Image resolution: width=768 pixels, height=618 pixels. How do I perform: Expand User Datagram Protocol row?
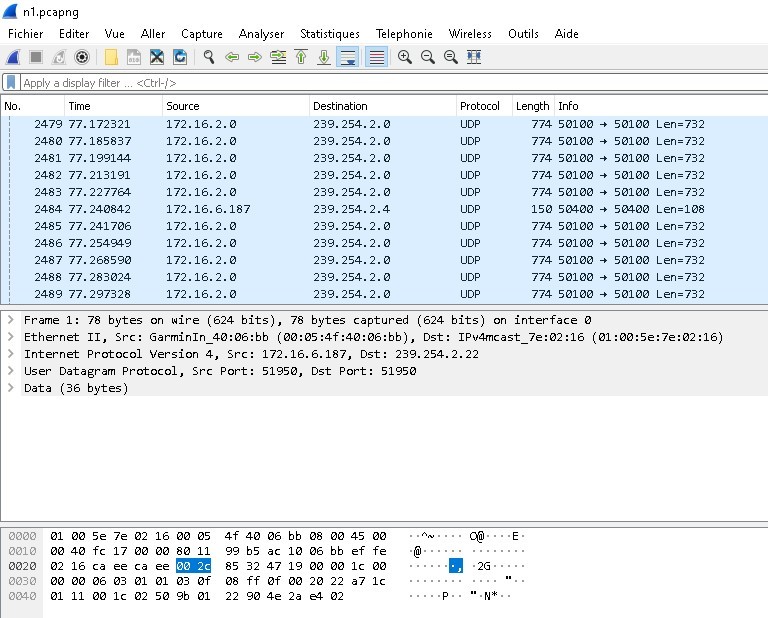point(10,371)
